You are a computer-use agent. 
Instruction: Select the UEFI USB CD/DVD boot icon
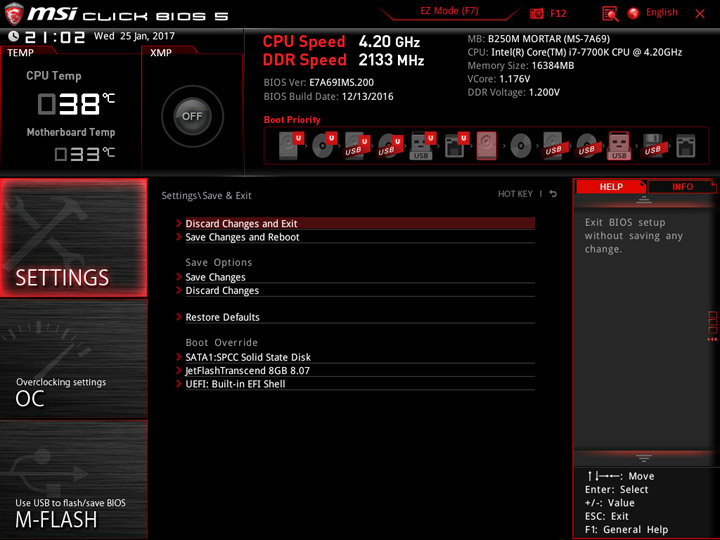click(x=390, y=146)
